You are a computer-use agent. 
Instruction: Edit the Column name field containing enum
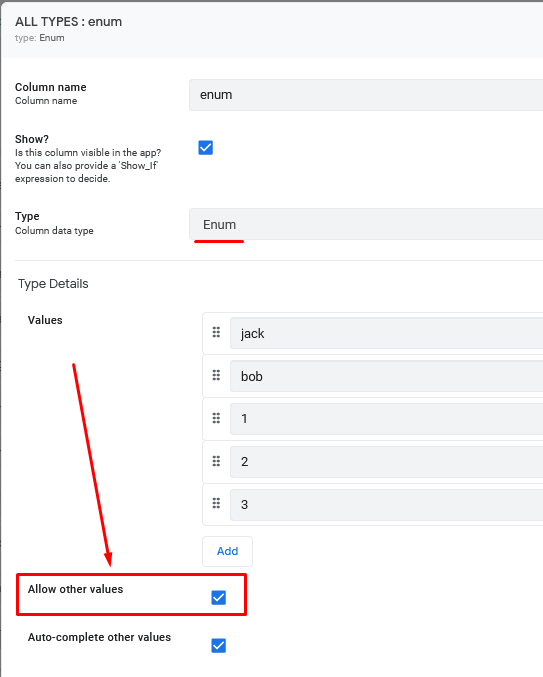(x=366, y=95)
